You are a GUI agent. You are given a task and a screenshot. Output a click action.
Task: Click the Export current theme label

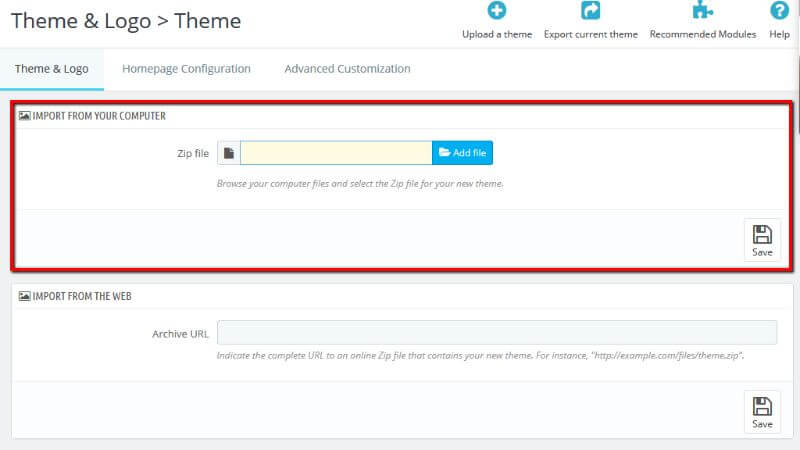point(590,34)
